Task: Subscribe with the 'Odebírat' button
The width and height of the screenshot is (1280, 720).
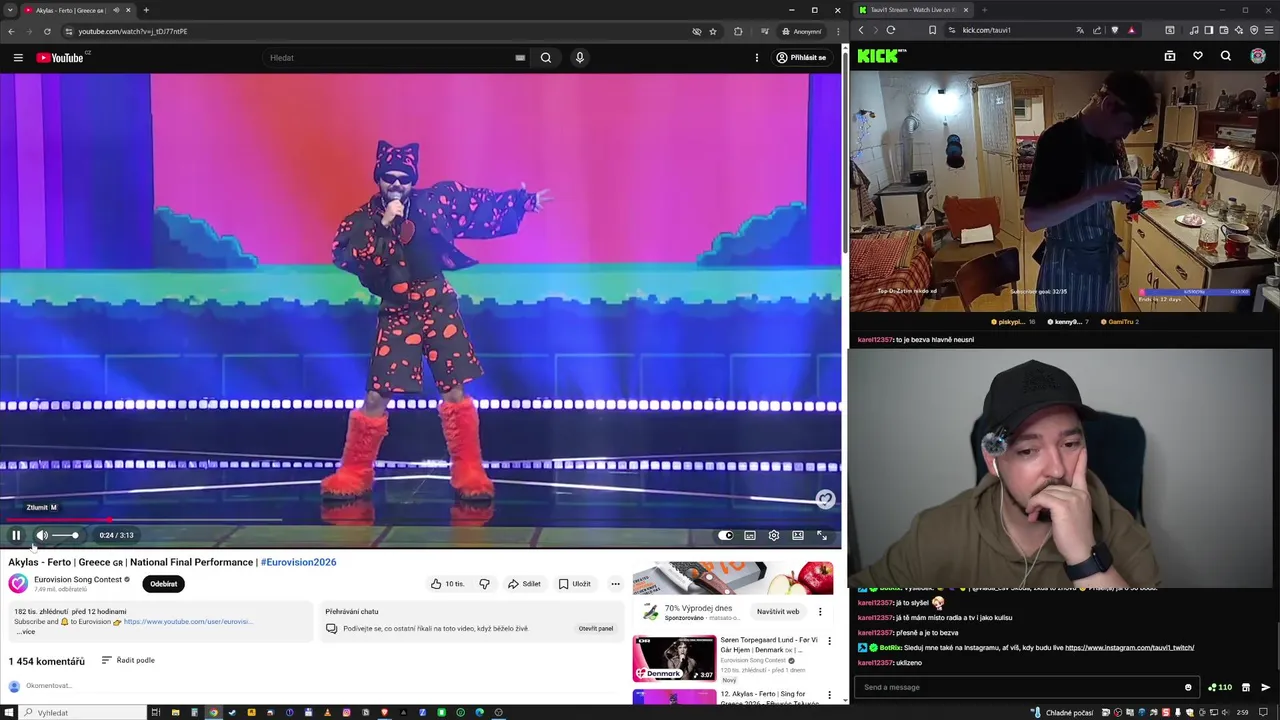Action: coord(164,584)
